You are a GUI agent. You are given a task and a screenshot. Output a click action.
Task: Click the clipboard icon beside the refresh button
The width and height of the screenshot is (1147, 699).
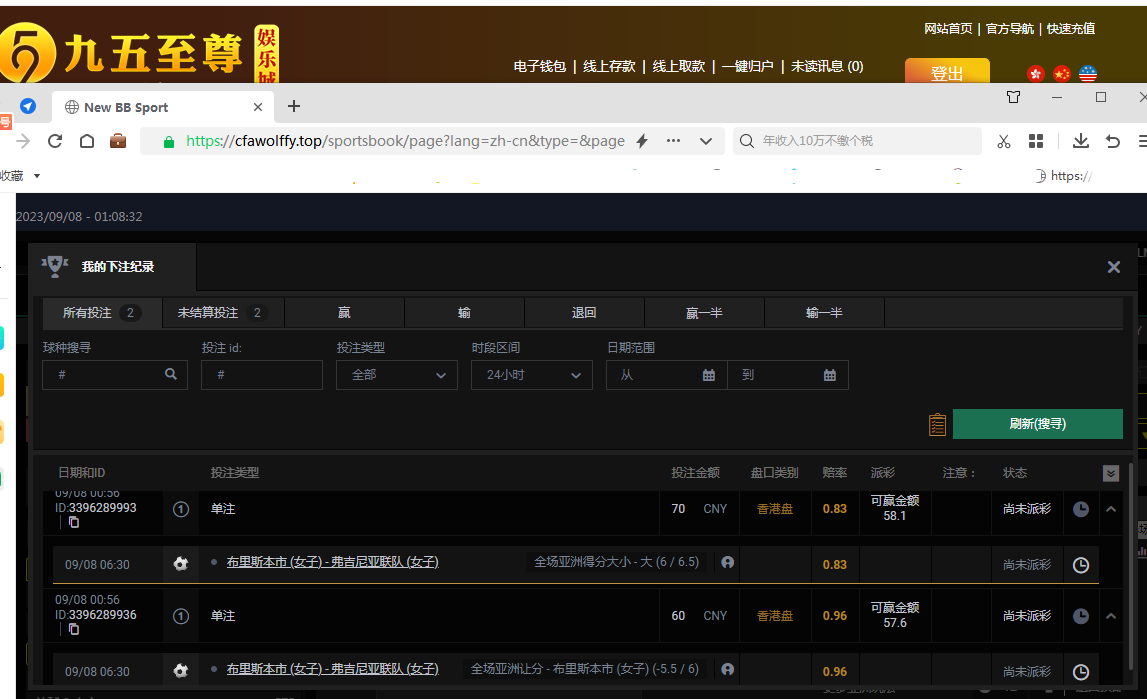click(937, 424)
